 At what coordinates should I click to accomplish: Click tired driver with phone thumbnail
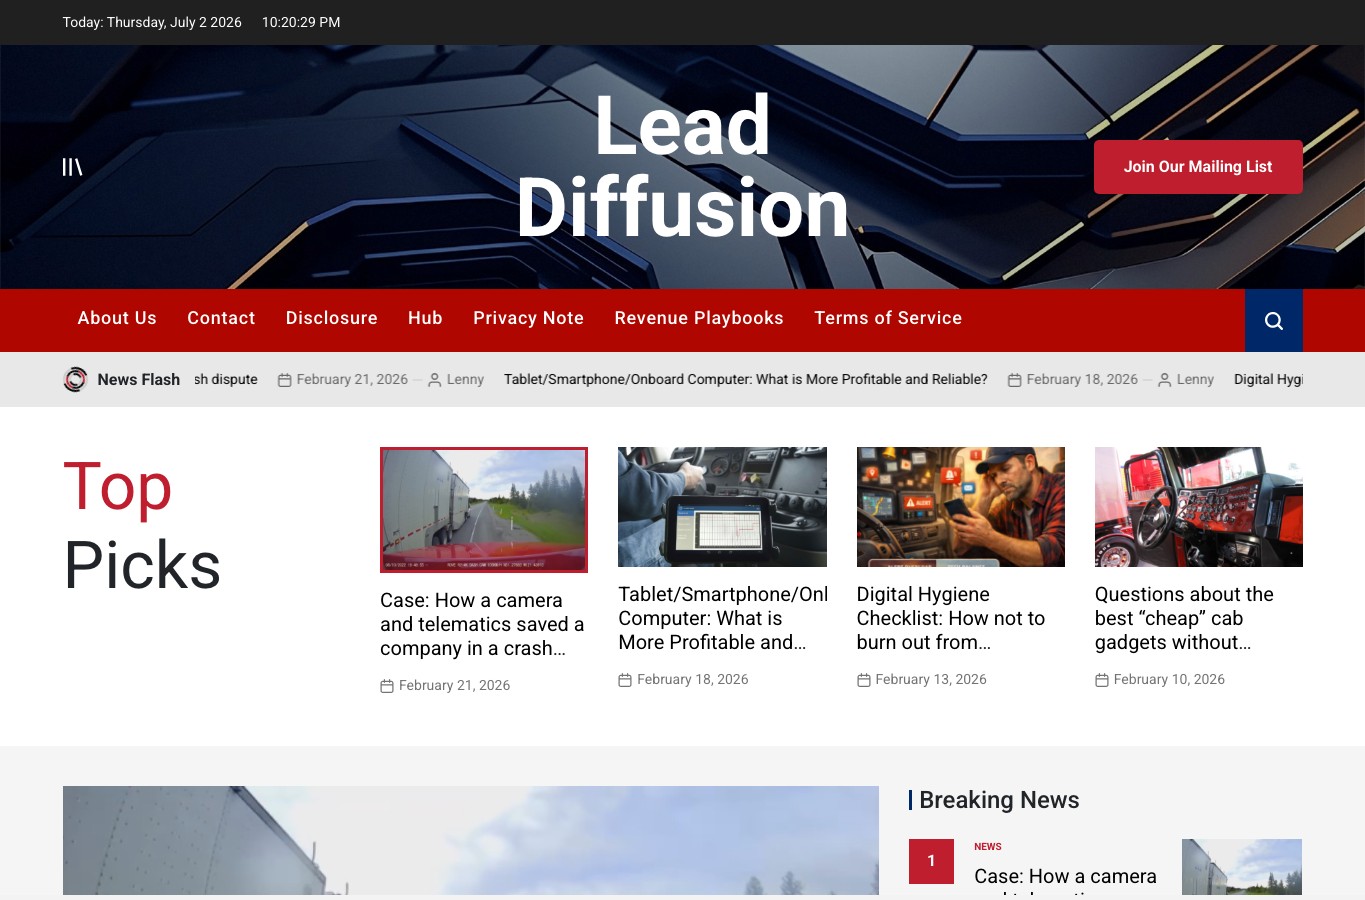(961, 507)
